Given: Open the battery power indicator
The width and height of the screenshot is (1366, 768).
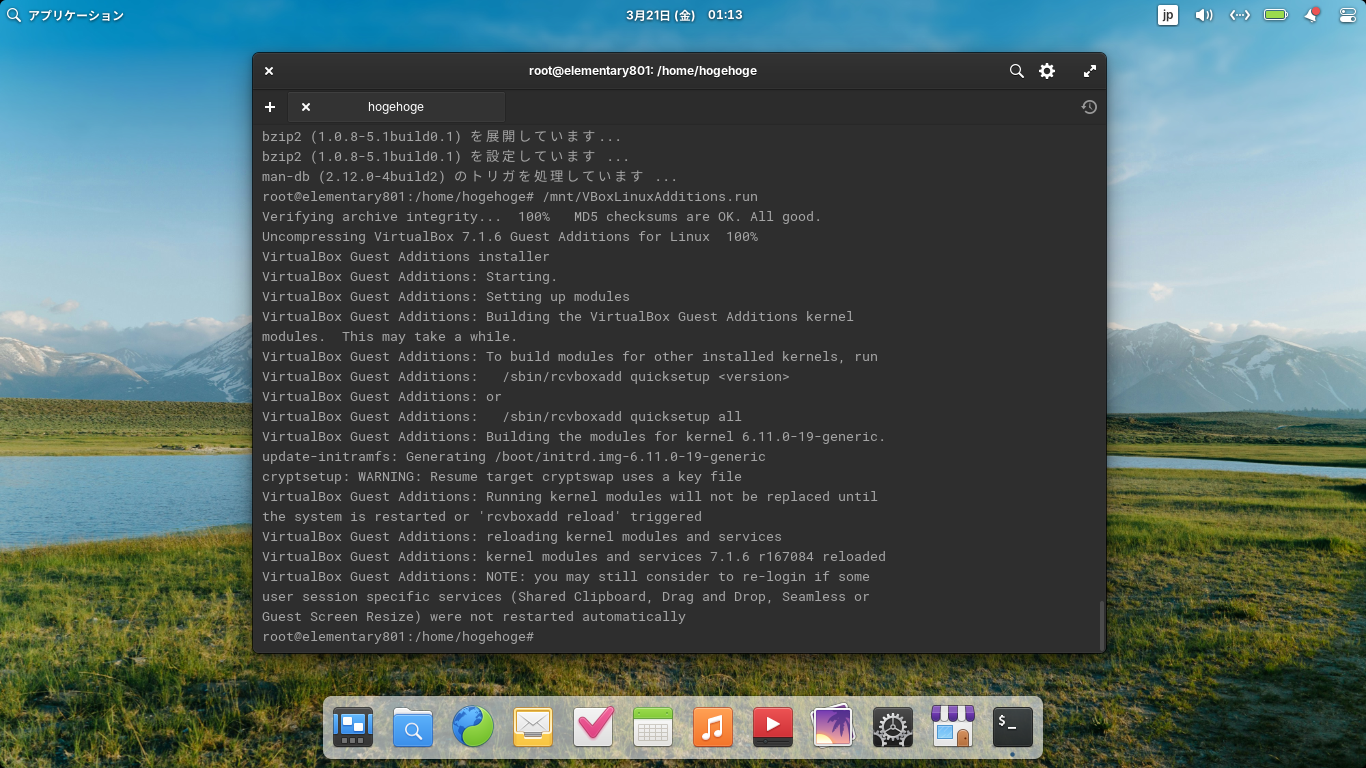Looking at the screenshot, I should [x=1275, y=15].
